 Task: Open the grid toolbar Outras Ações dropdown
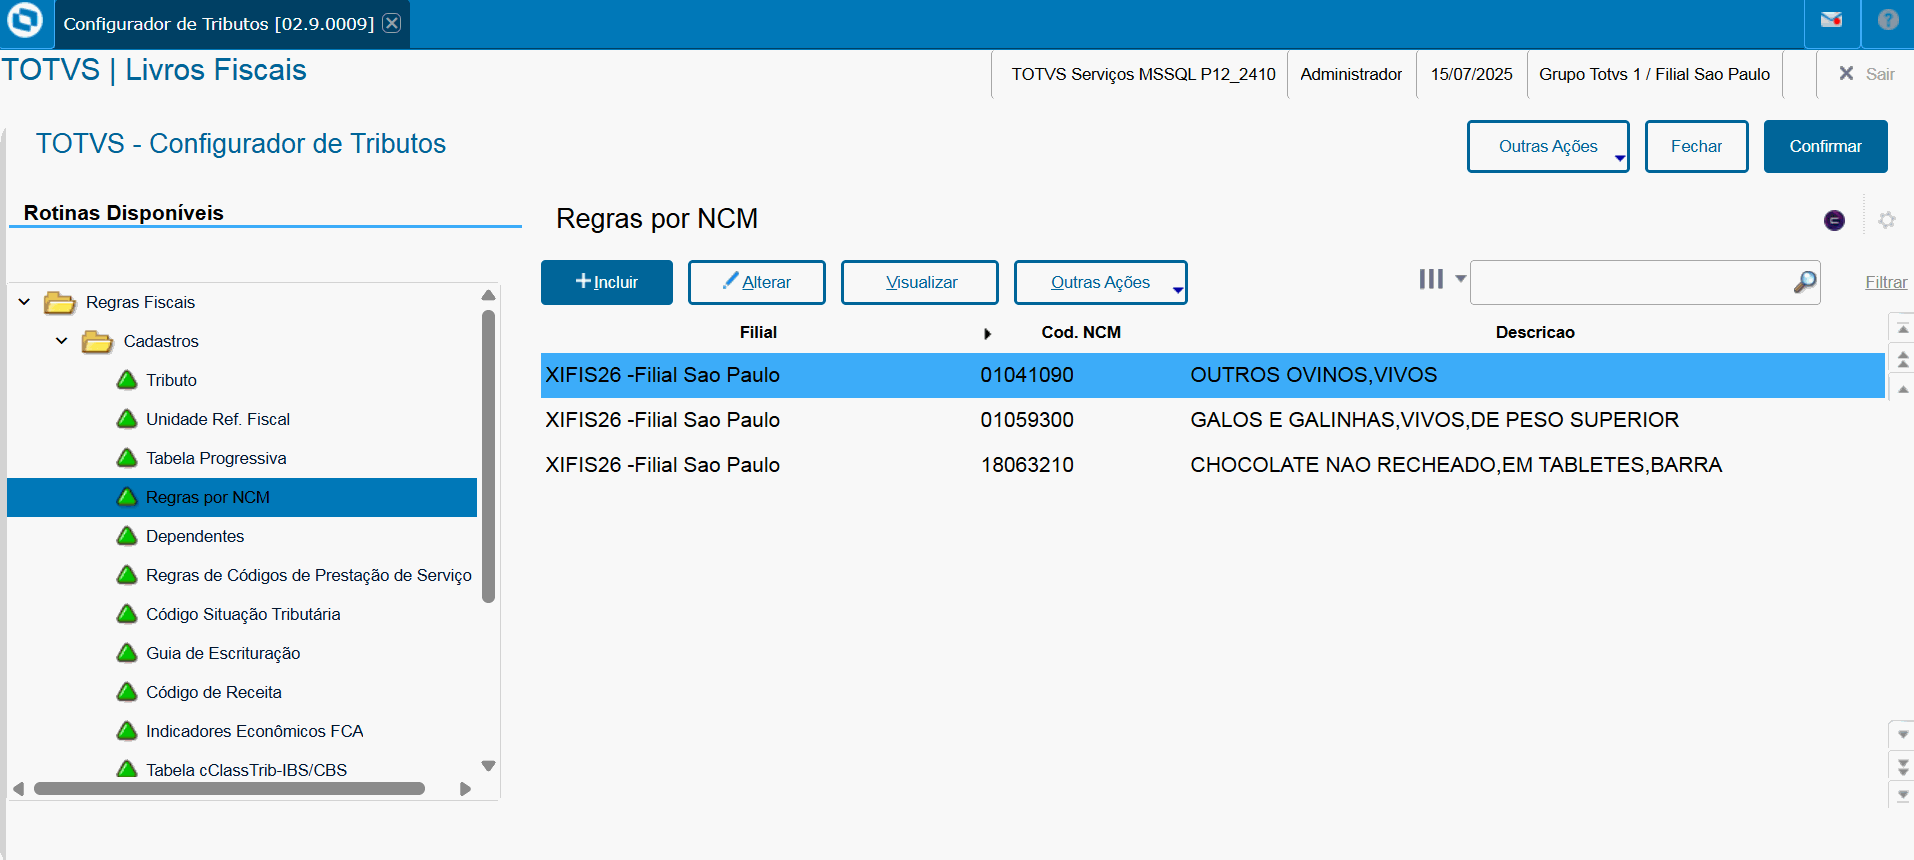(1100, 282)
